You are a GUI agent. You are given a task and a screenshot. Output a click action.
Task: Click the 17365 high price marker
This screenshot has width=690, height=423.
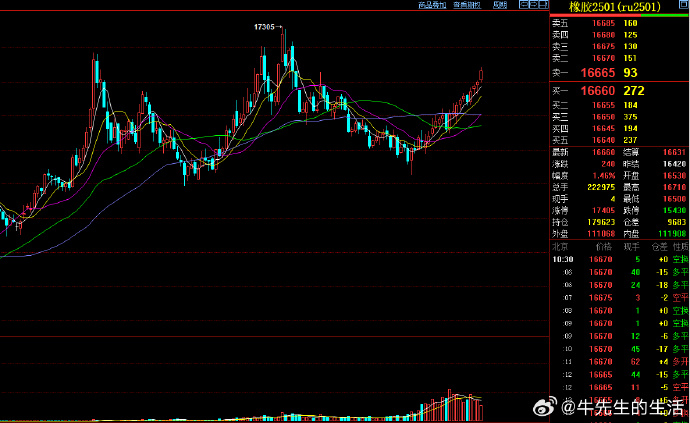(x=266, y=28)
